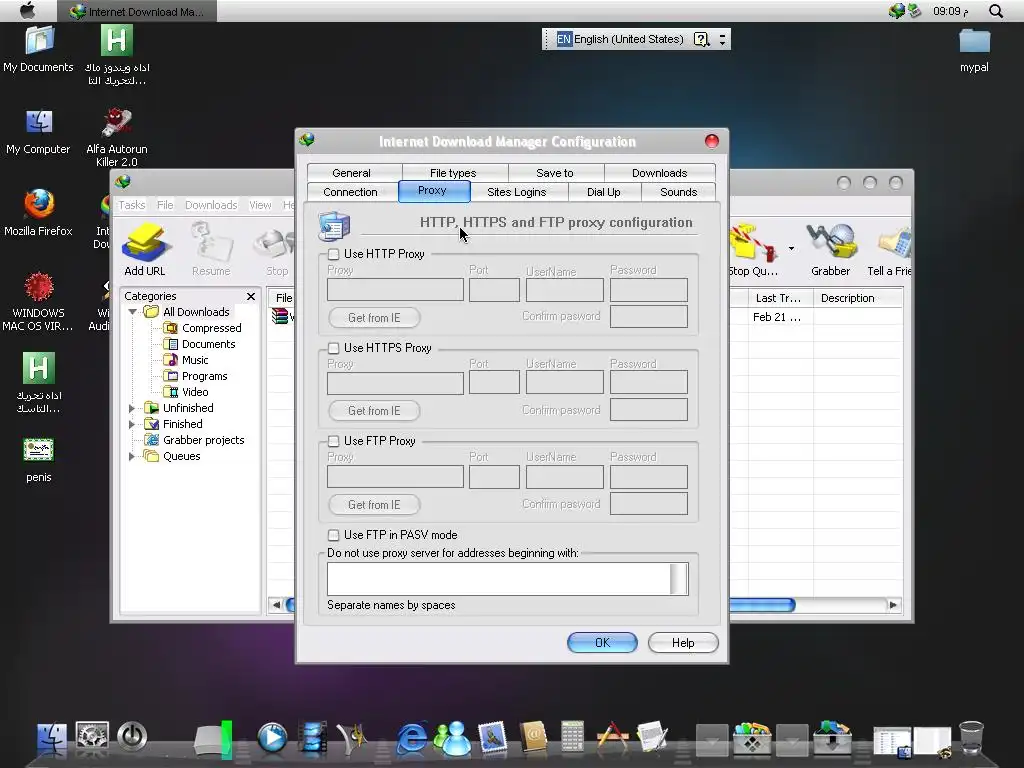Switch to the File types tab

453,173
